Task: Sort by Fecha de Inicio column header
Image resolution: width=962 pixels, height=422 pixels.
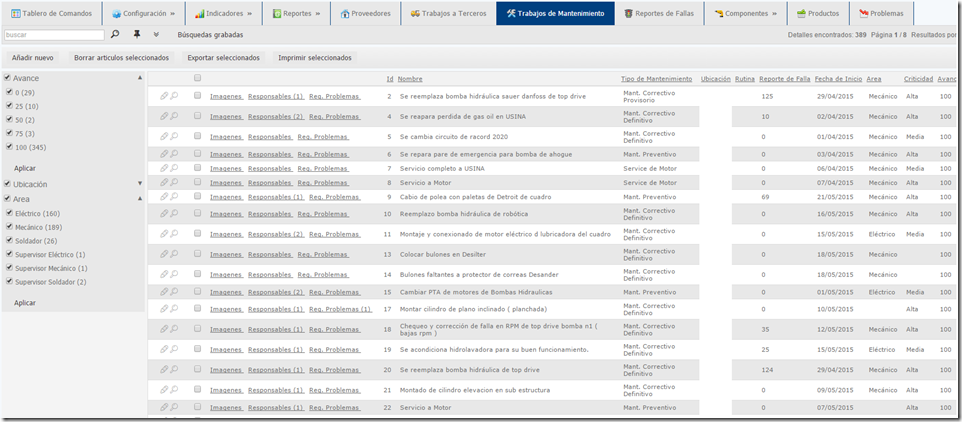Action: coord(839,79)
